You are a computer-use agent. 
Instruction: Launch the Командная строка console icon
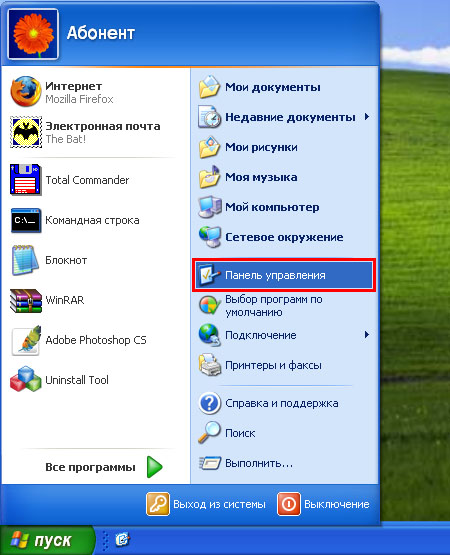point(25,220)
